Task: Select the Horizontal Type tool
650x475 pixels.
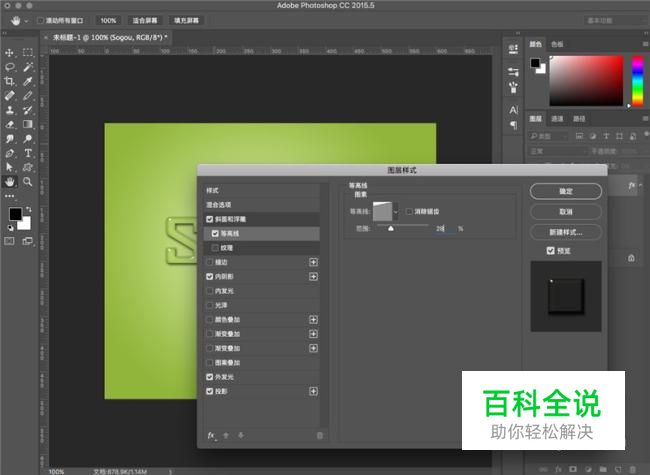Action: [x=28, y=153]
